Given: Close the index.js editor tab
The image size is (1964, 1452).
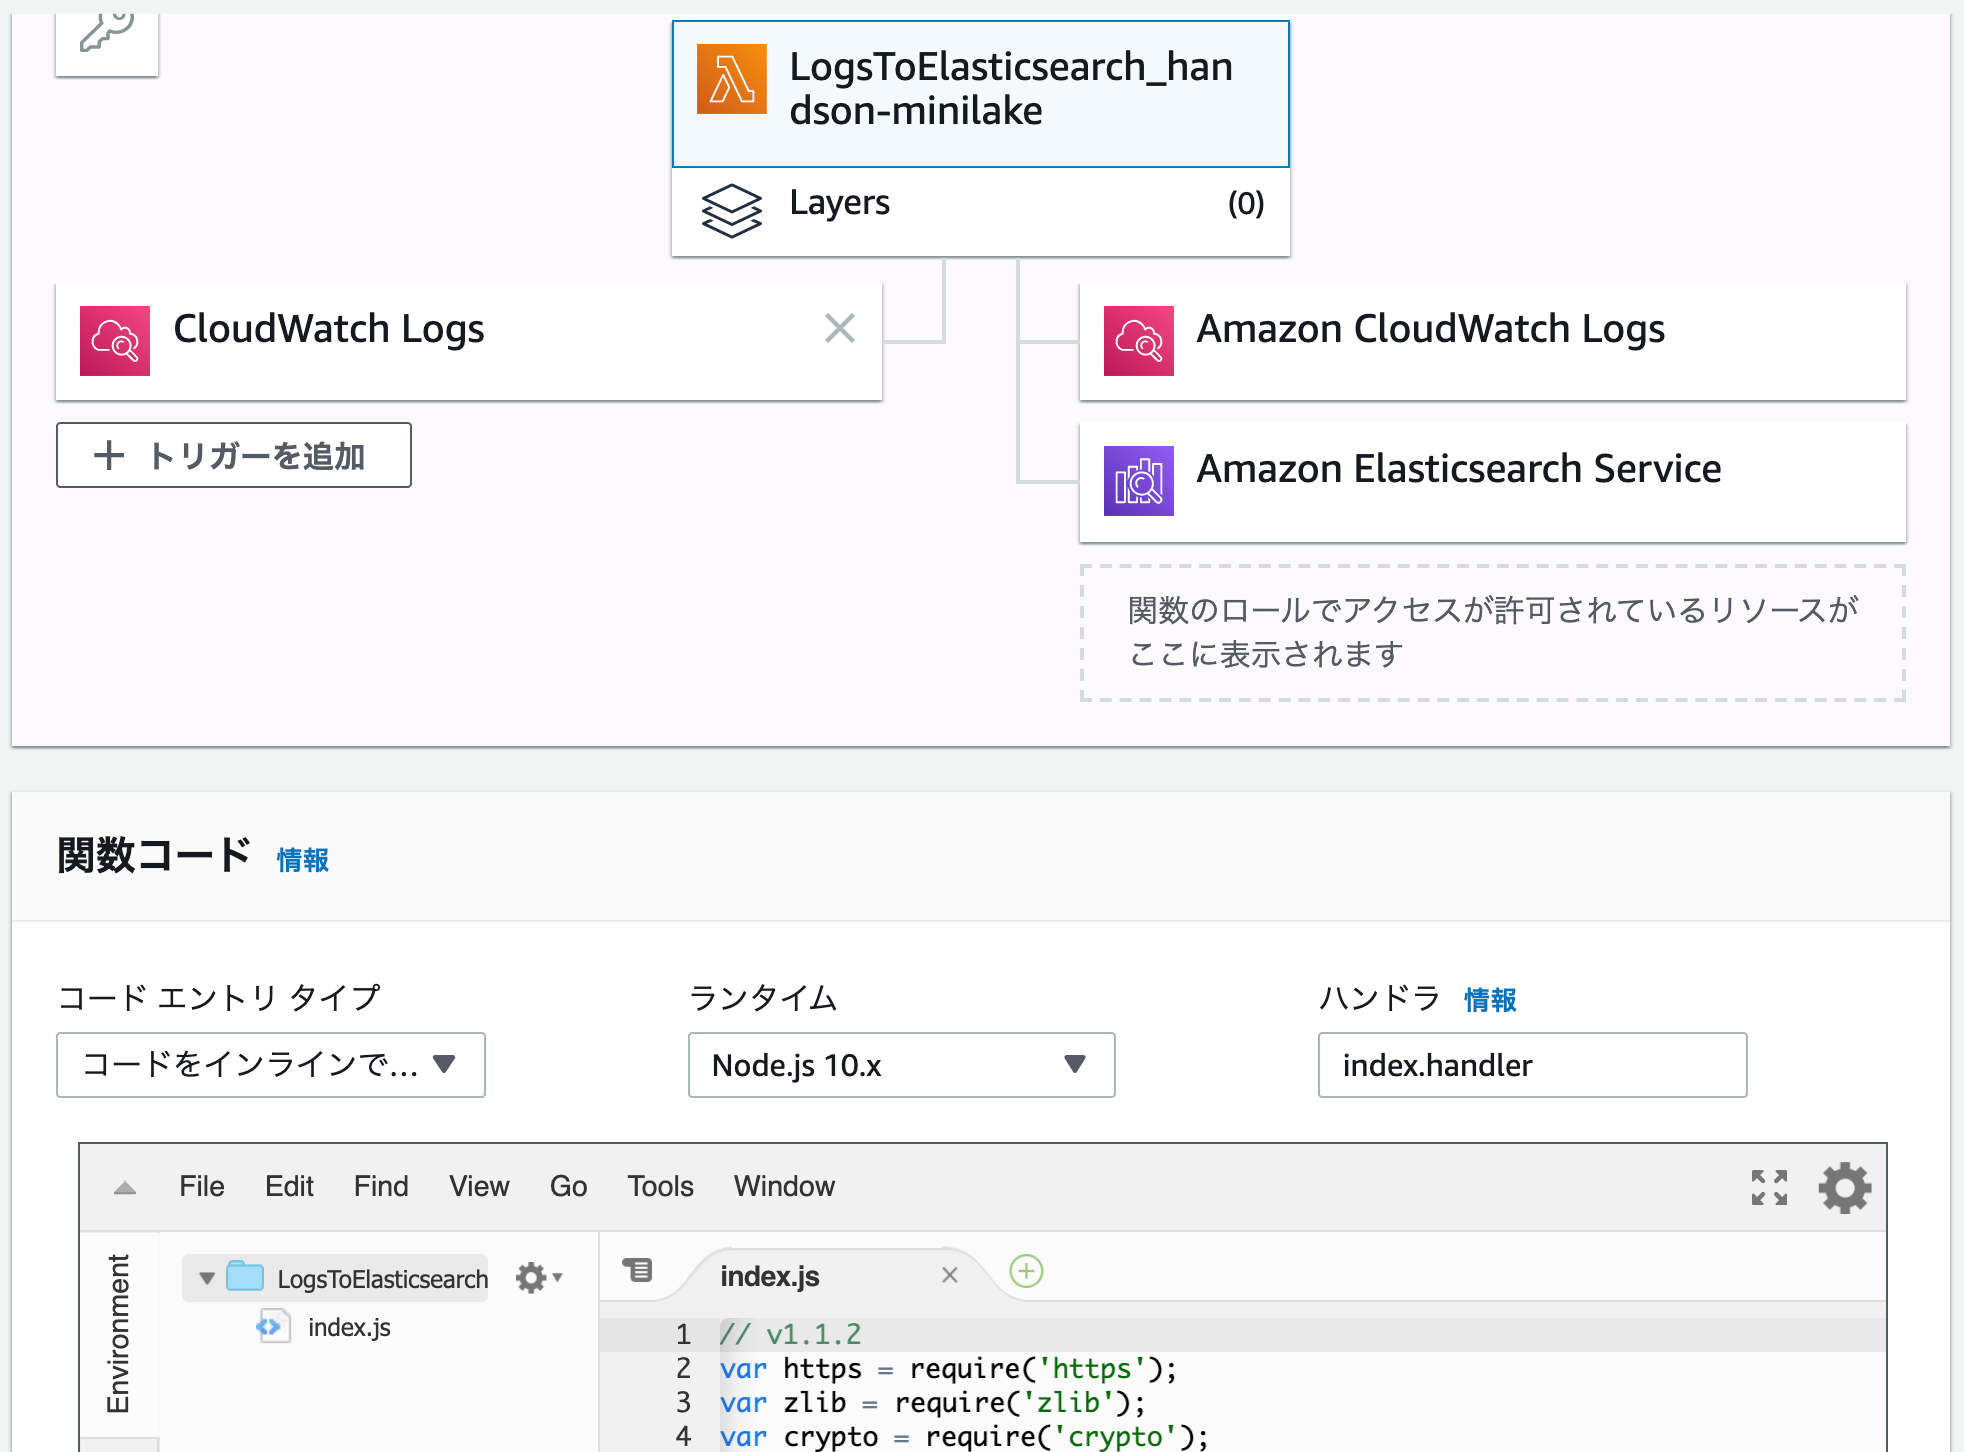Looking at the screenshot, I should 950,1275.
